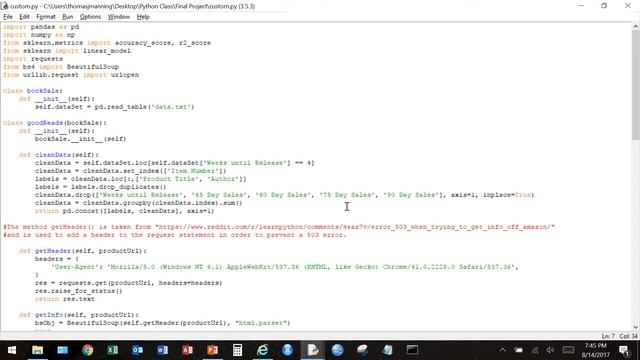Open the volume control in tray
The image size is (640, 360).
[550, 350]
